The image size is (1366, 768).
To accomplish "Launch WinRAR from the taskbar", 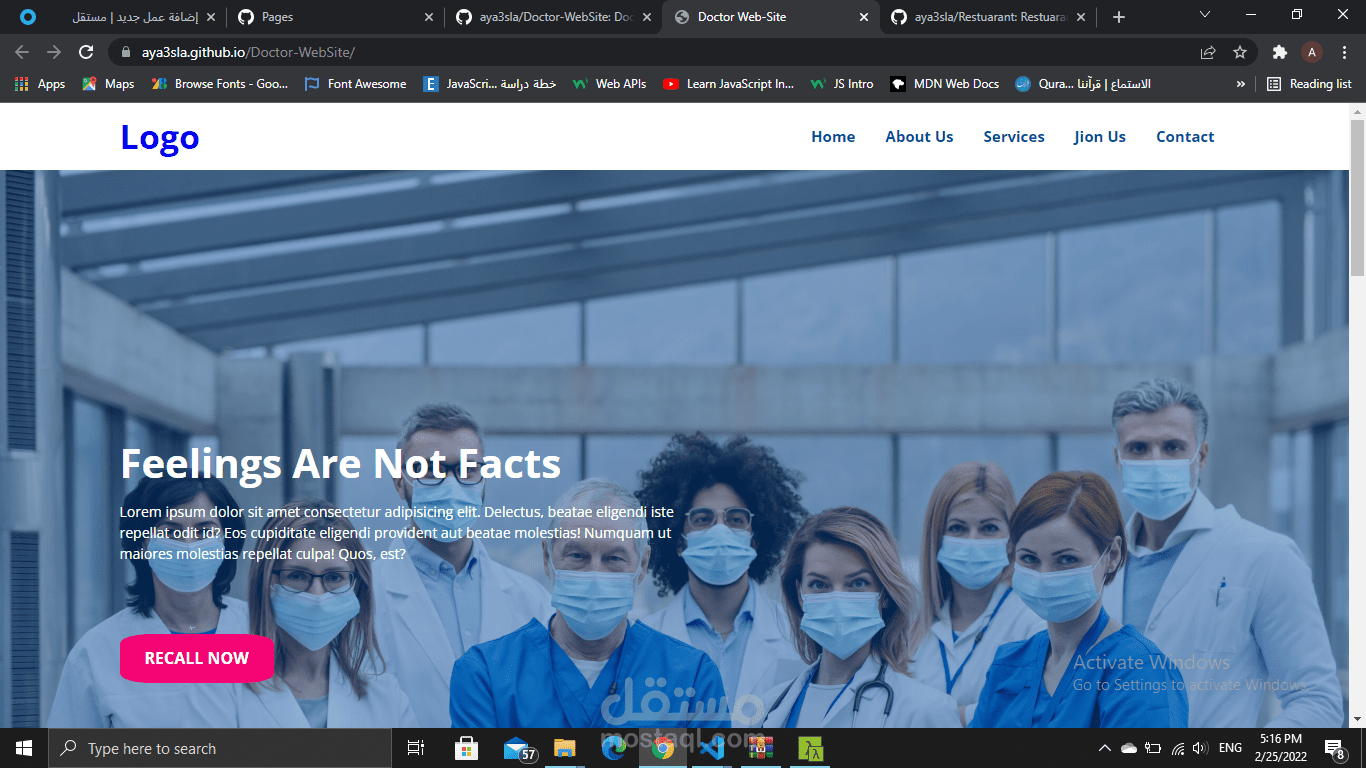I will click(761, 747).
